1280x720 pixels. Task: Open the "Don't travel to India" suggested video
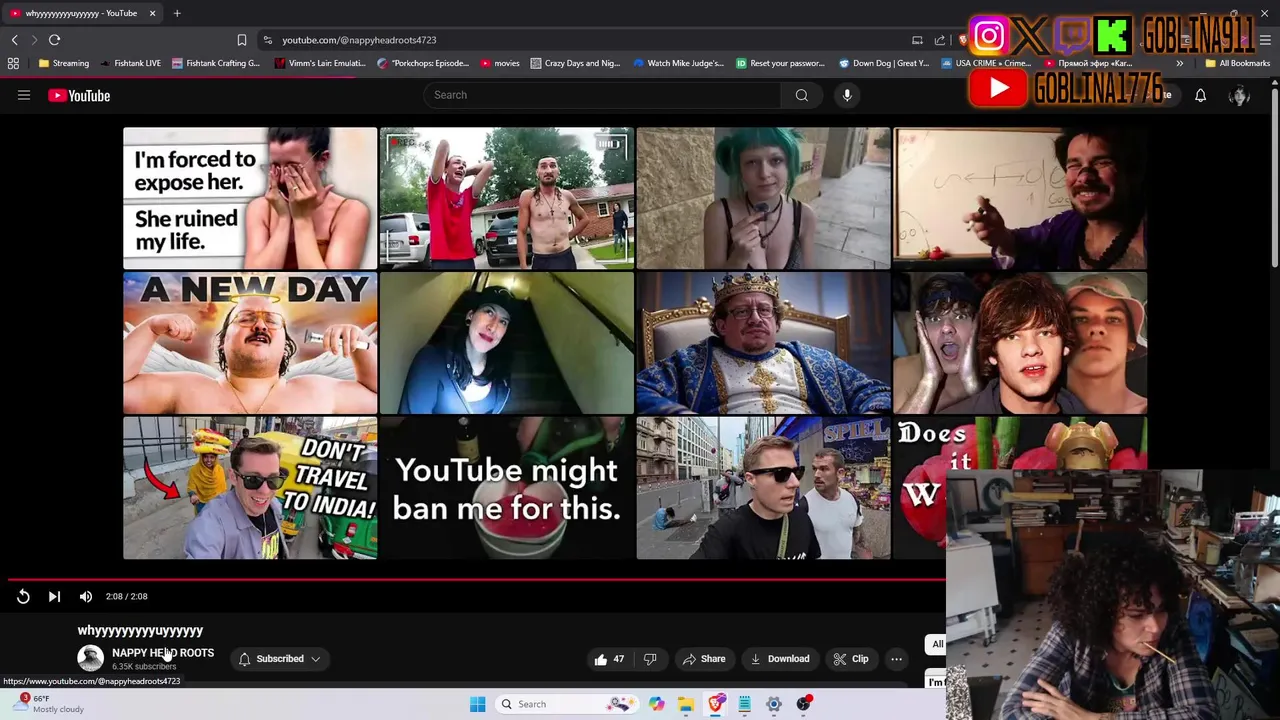point(250,488)
